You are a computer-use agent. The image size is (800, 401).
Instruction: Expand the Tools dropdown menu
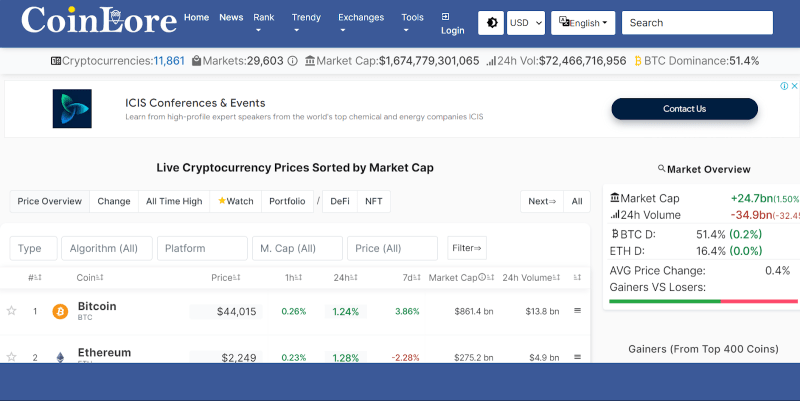(x=412, y=23)
